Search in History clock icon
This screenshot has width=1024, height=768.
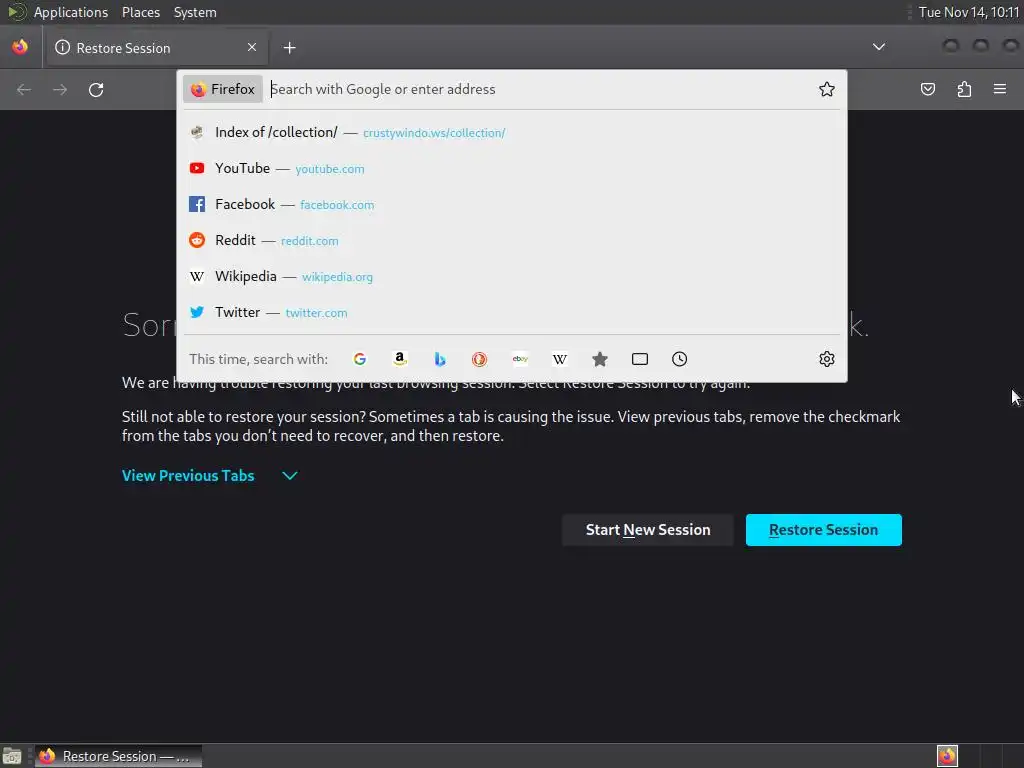[x=680, y=359]
